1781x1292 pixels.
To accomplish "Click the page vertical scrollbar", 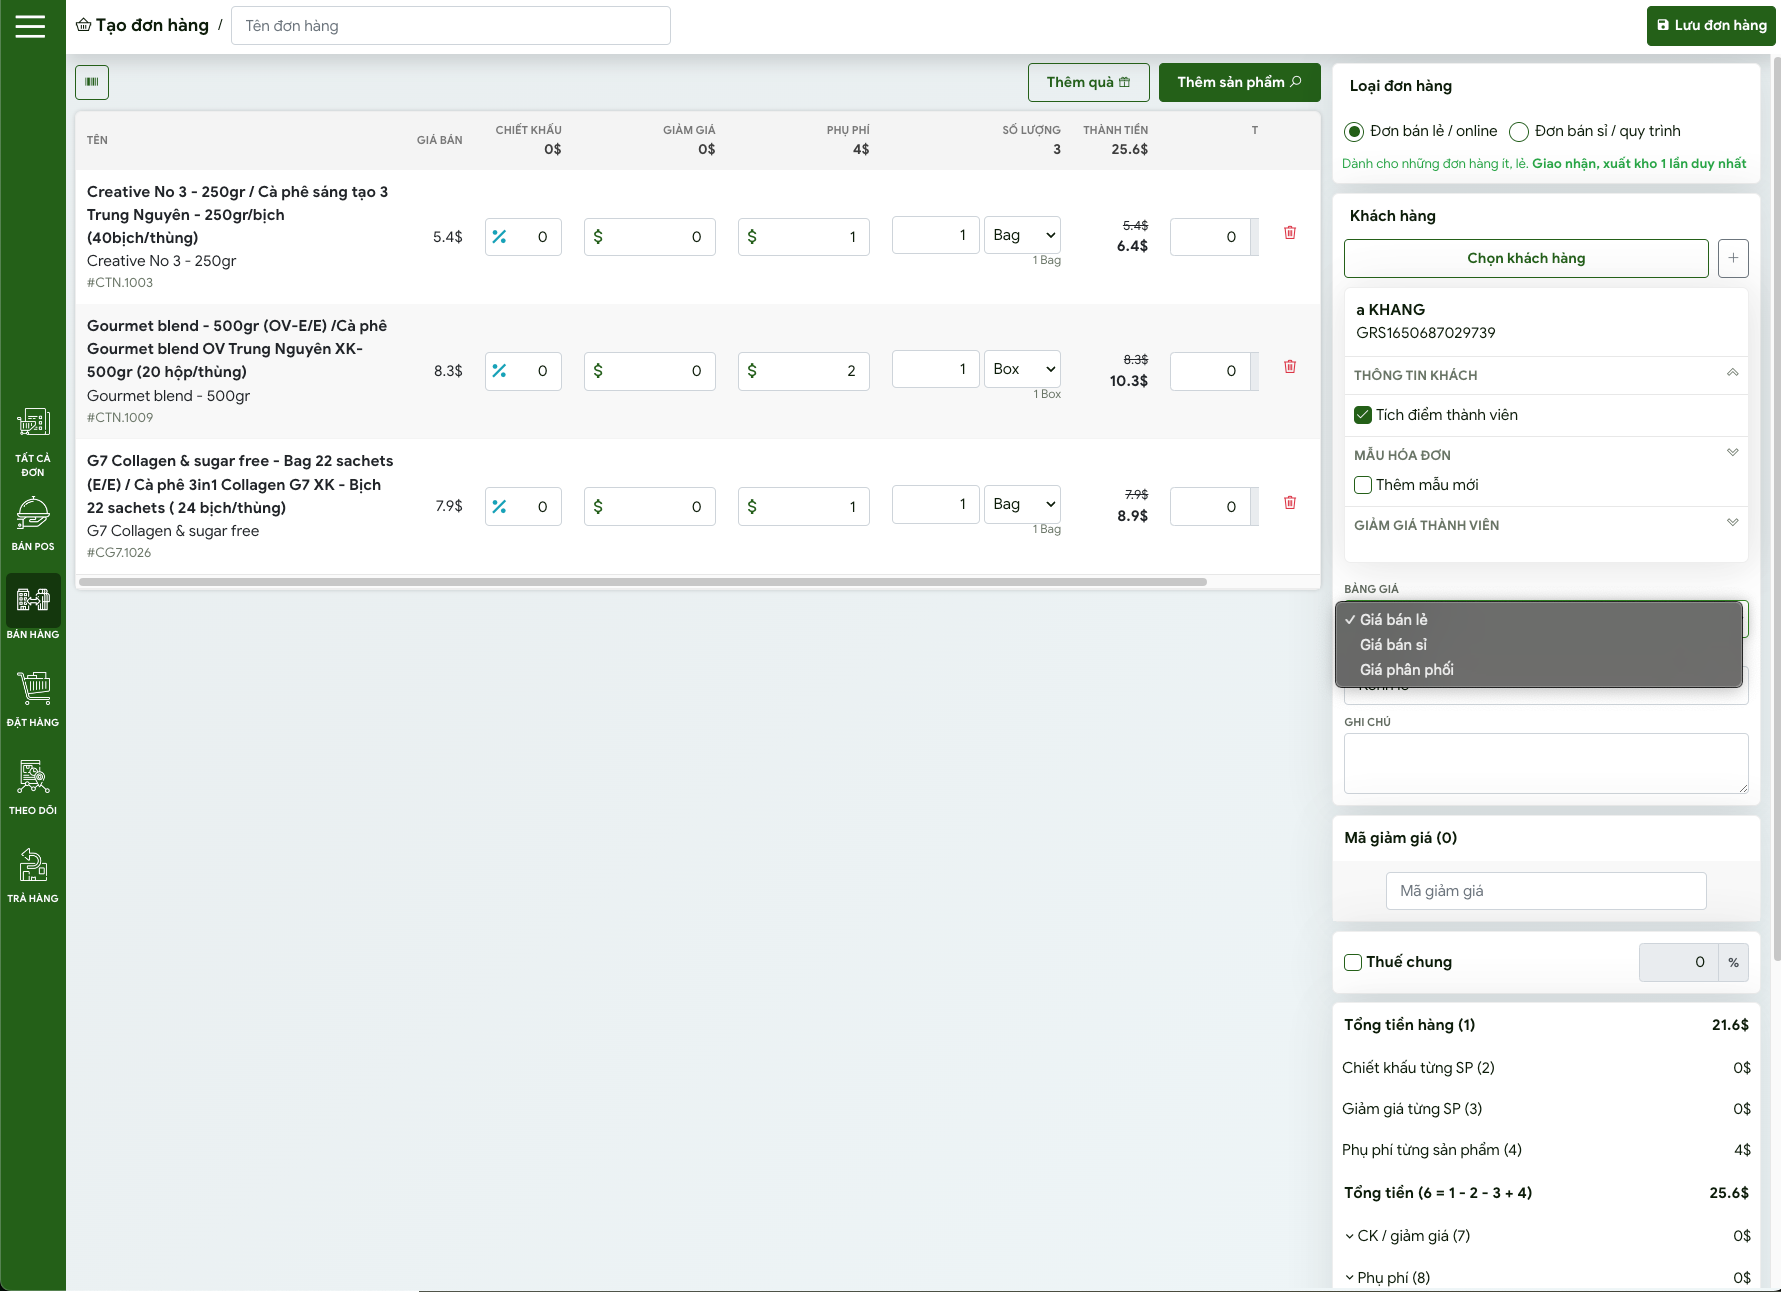I will click(1776, 510).
